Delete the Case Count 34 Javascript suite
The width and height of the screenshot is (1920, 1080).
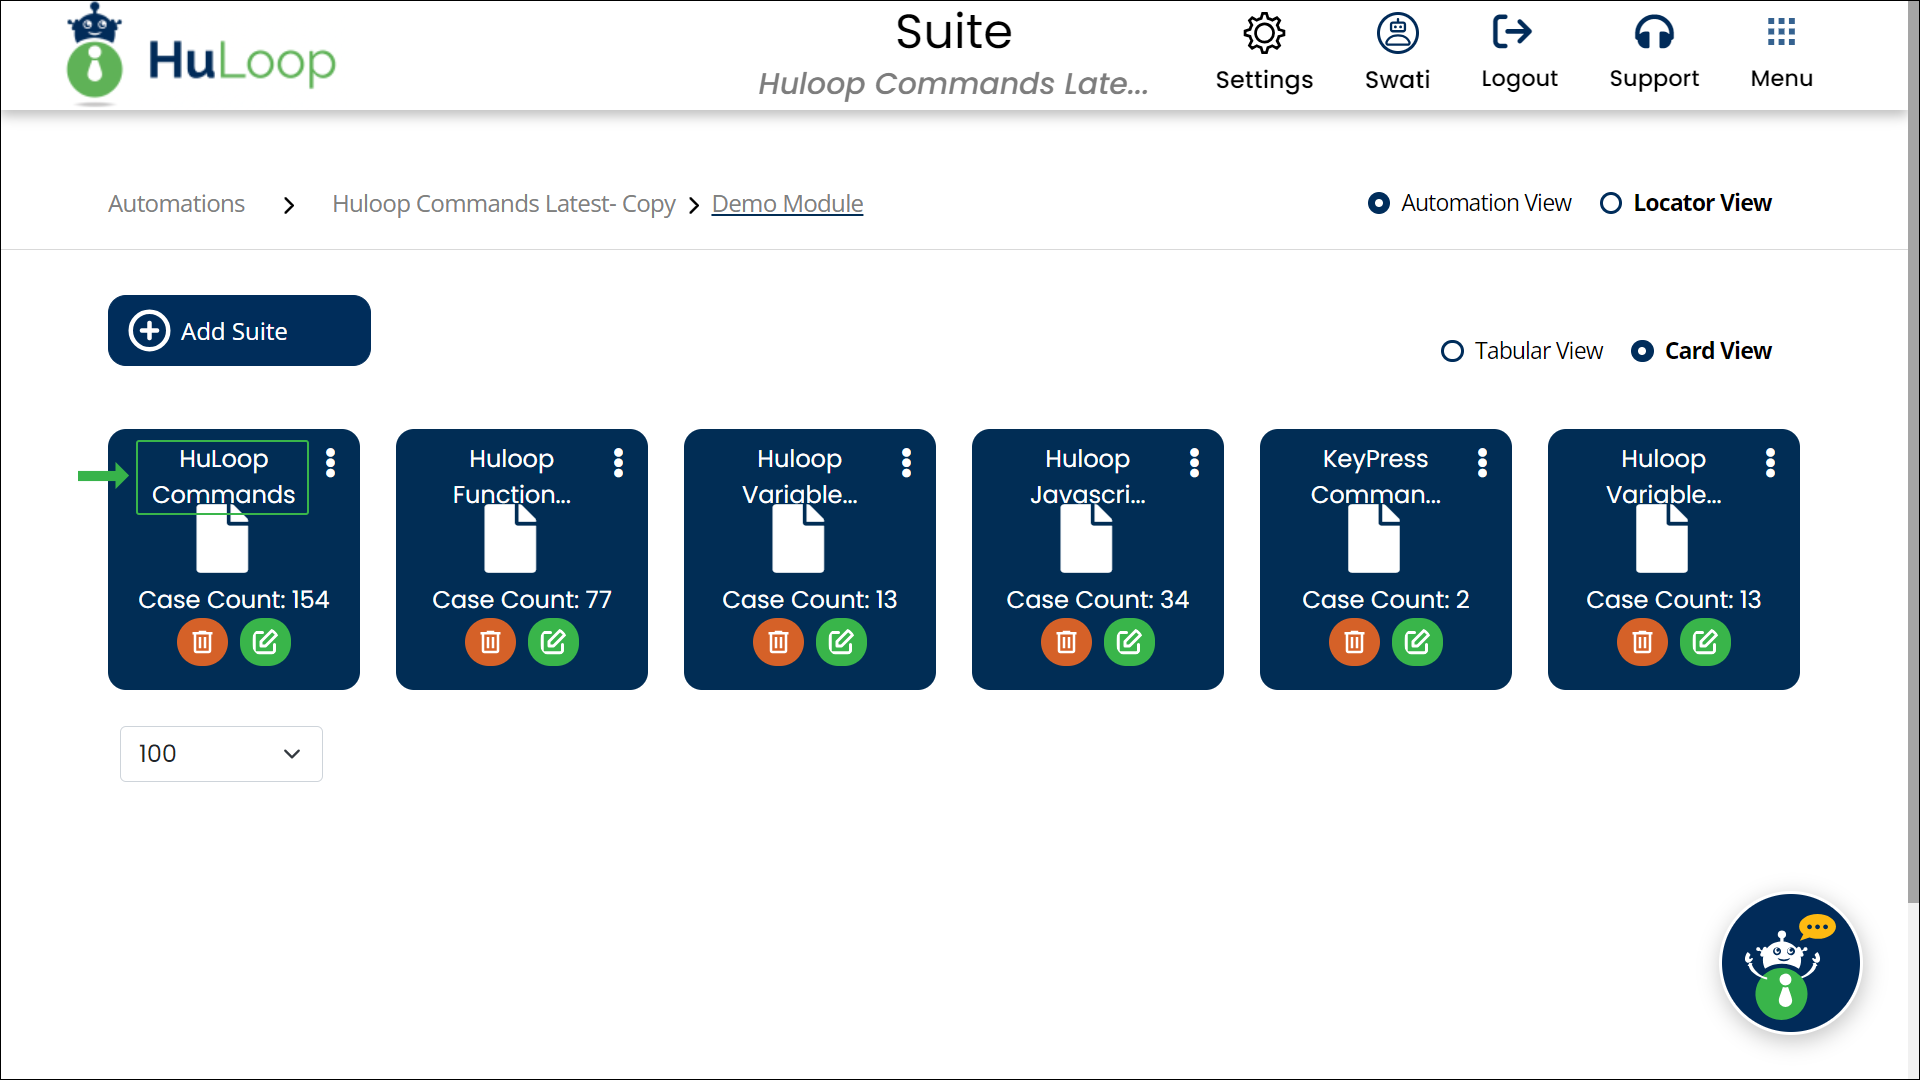click(x=1066, y=642)
